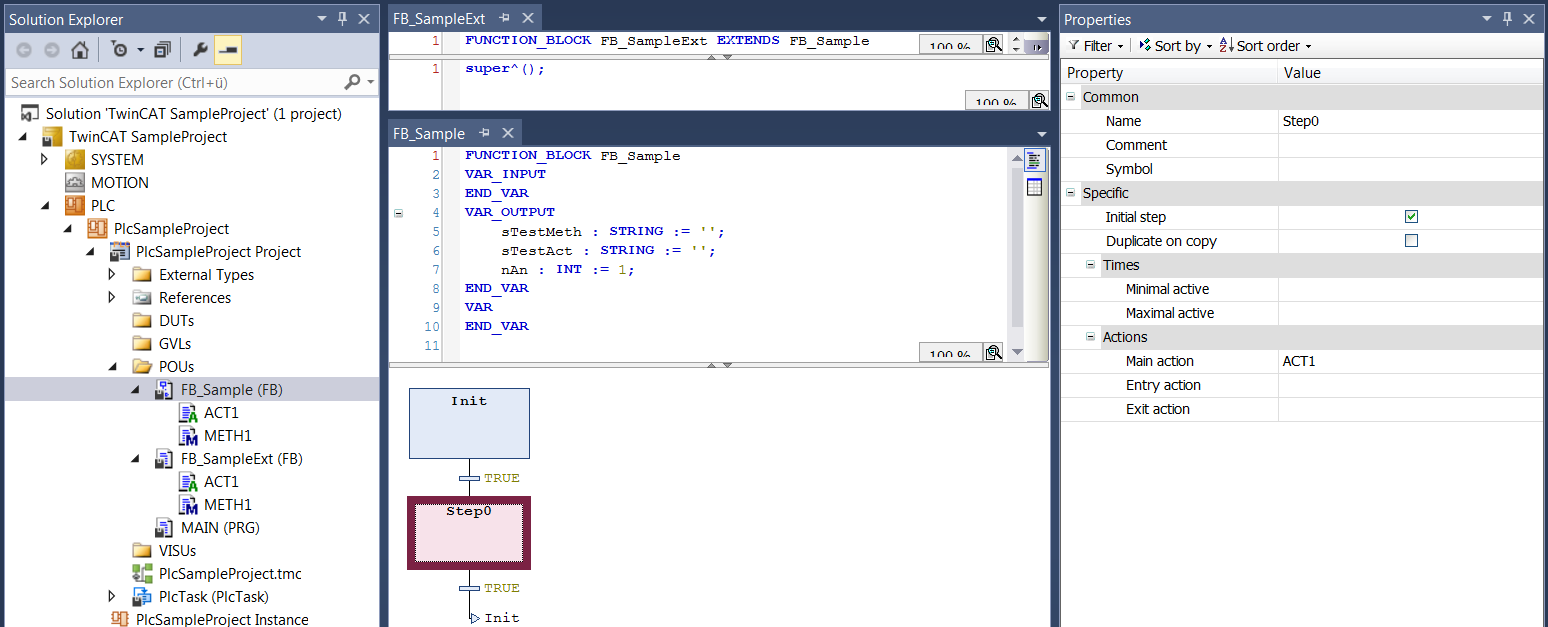The height and width of the screenshot is (627, 1548).
Task: Click ACT1 action icon under FB_Sample
Action: [188, 413]
